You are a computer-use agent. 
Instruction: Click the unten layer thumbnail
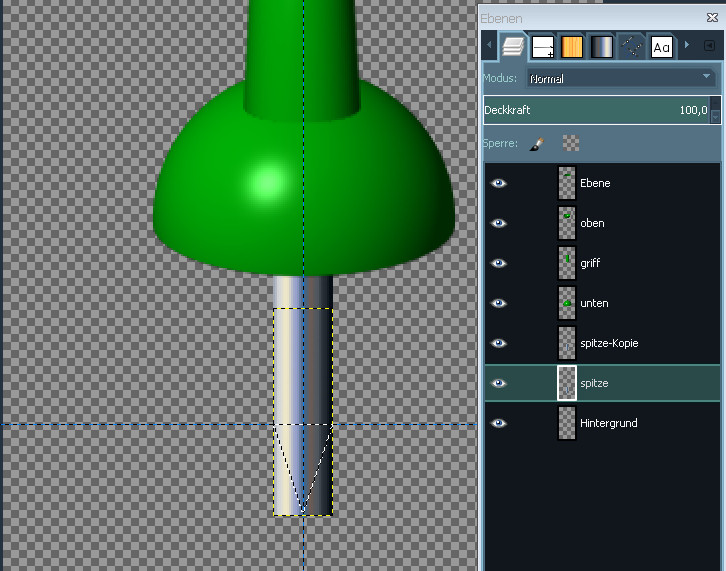click(x=567, y=303)
